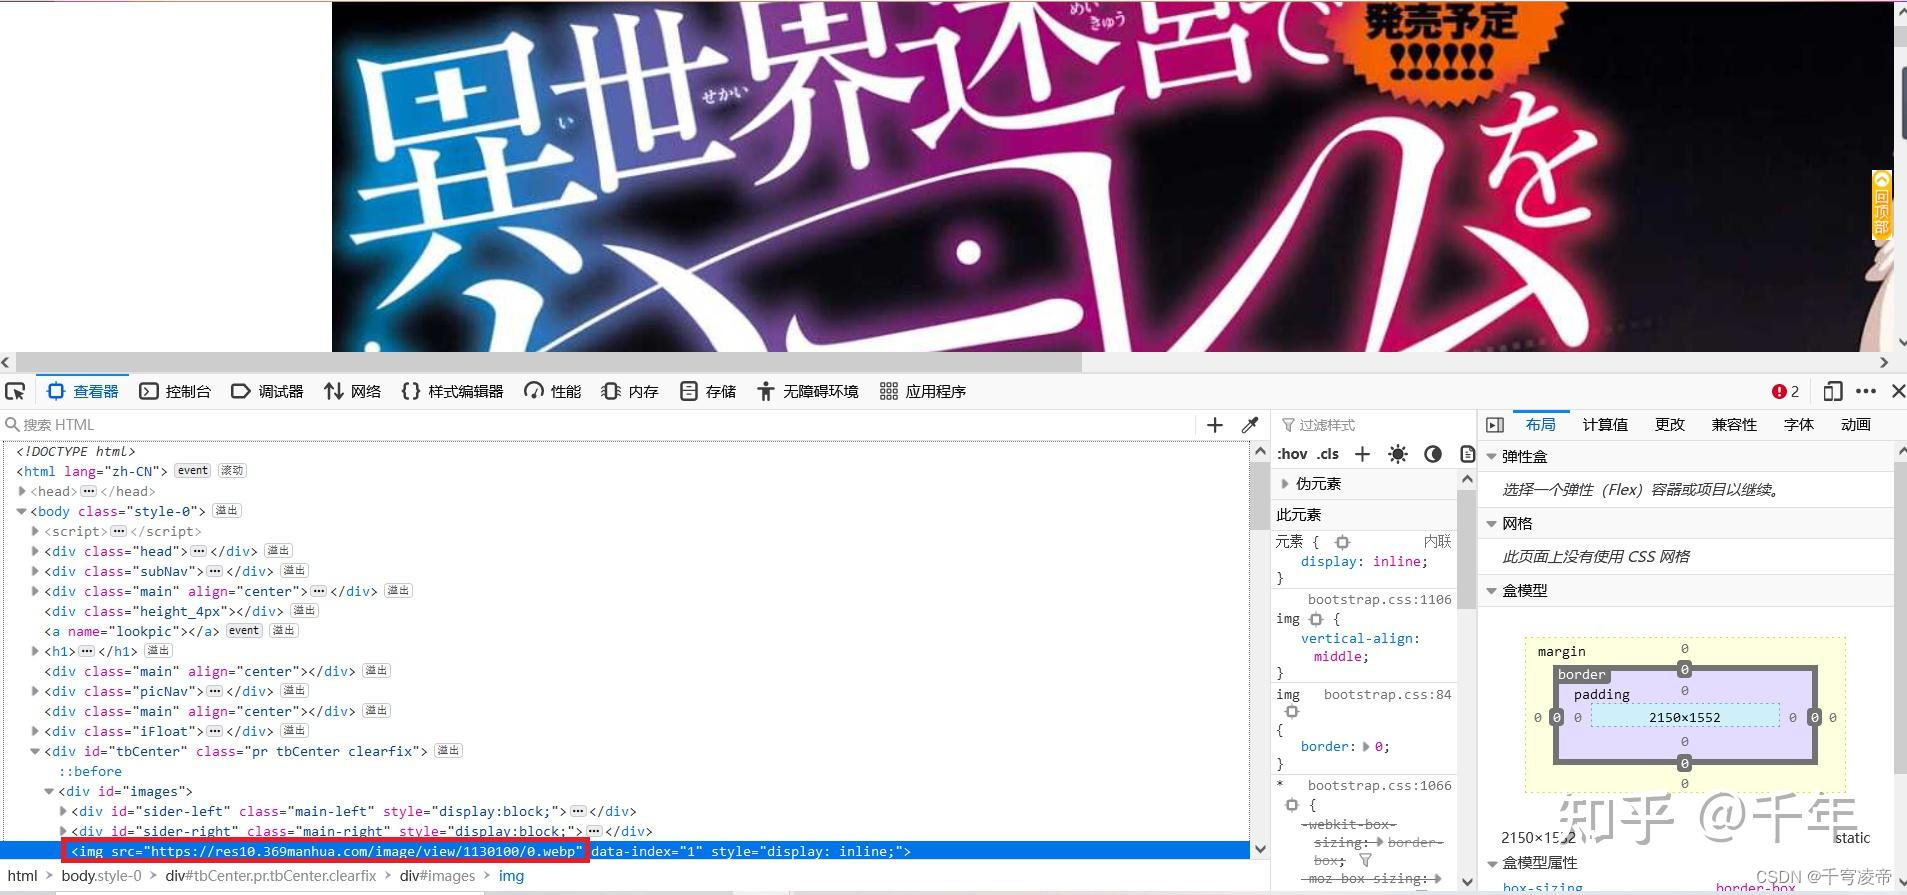
Task: Collapse the 盒模型 box model section
Action: (1491, 590)
